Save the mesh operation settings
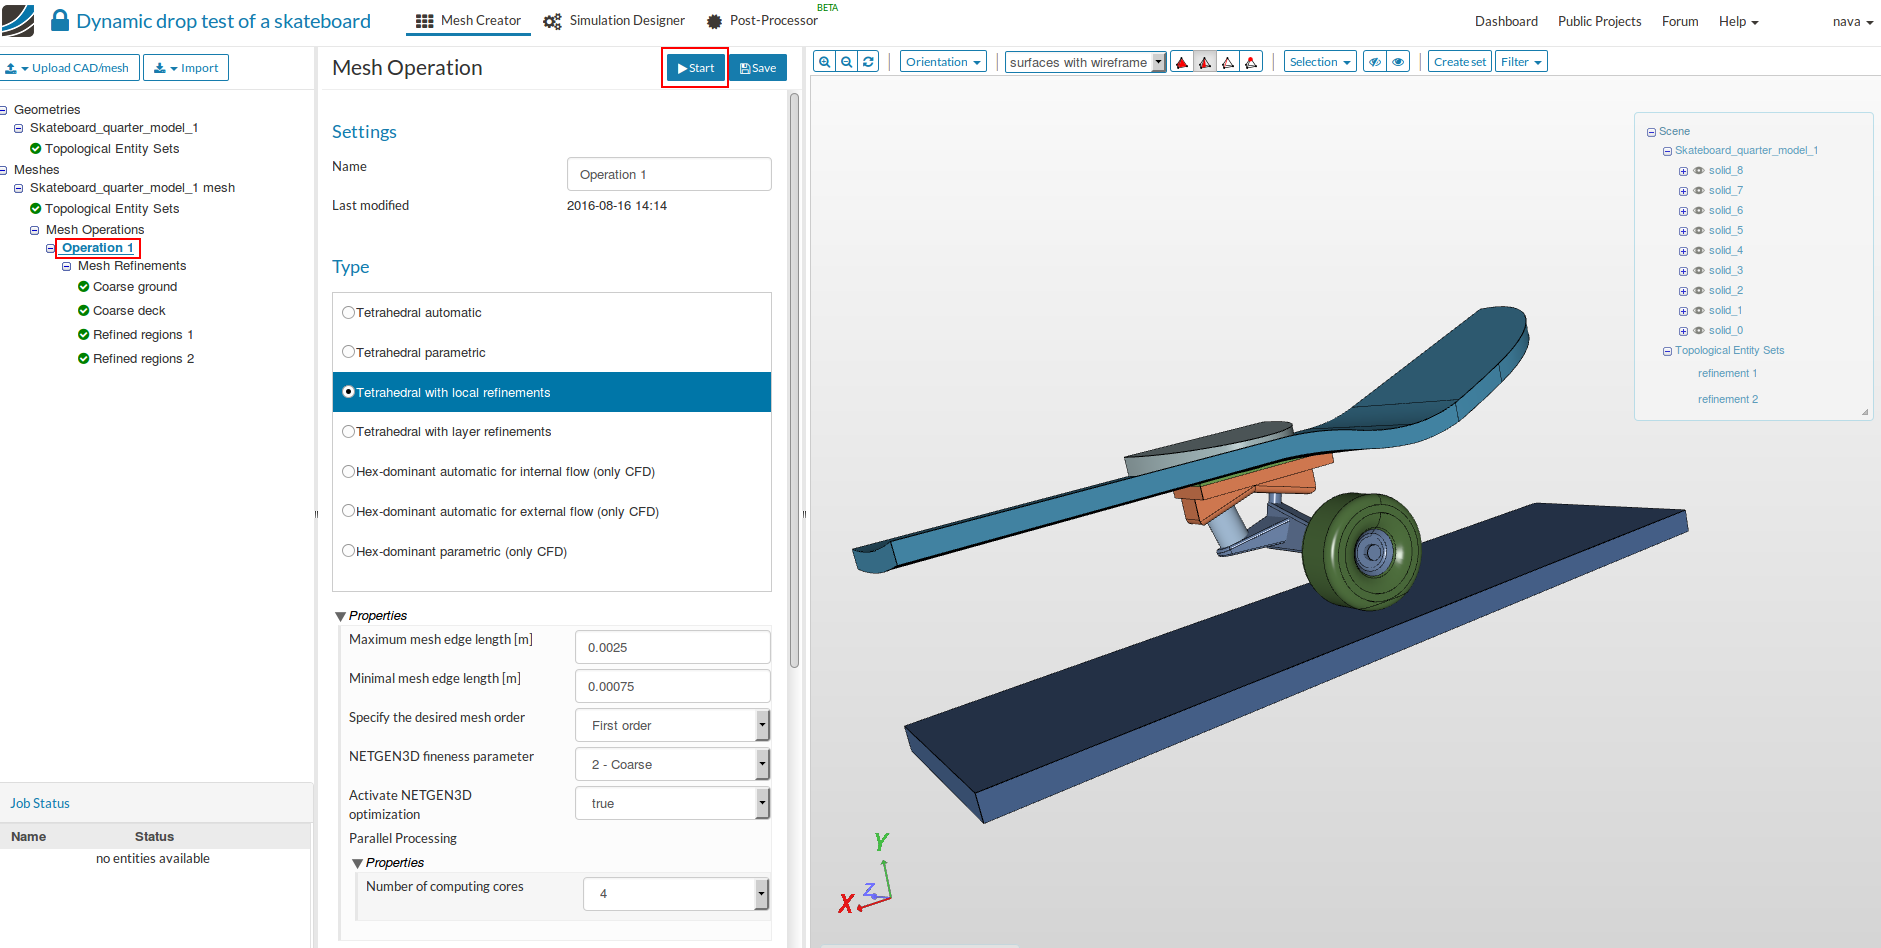 coord(758,68)
